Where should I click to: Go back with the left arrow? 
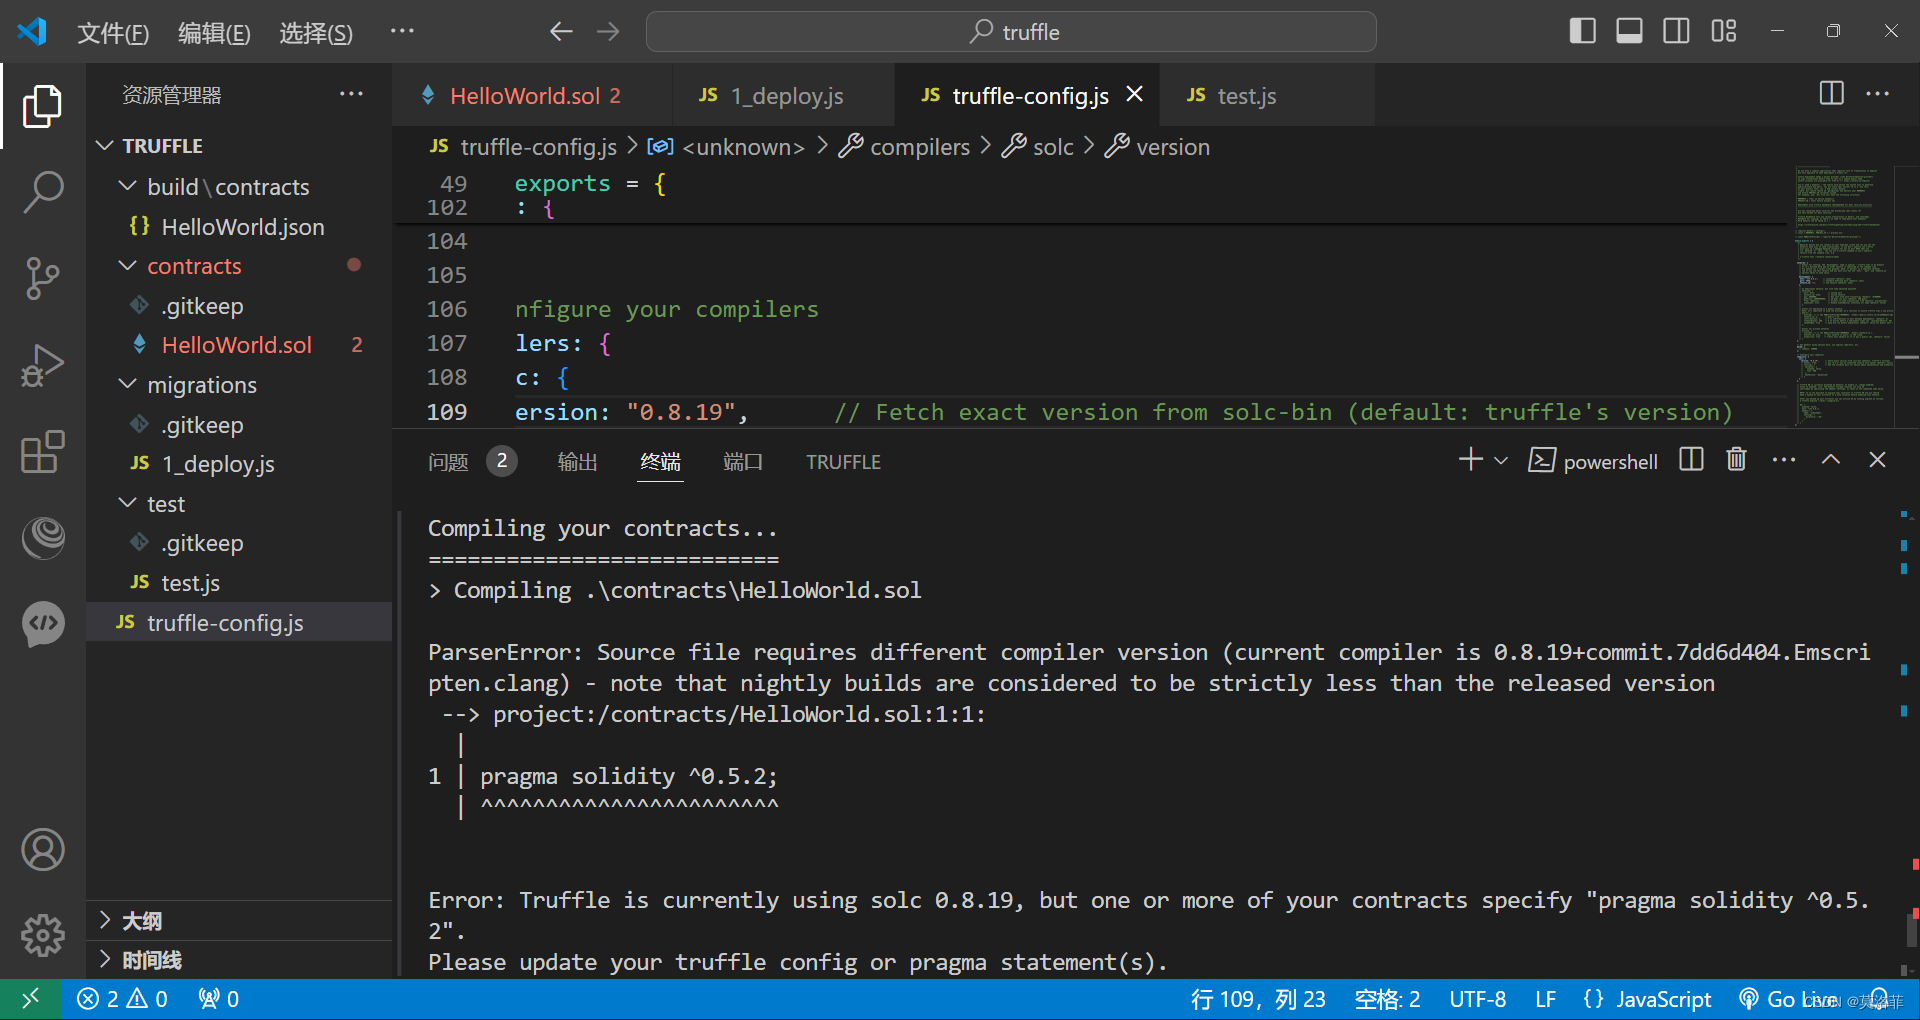pyautogui.click(x=561, y=32)
